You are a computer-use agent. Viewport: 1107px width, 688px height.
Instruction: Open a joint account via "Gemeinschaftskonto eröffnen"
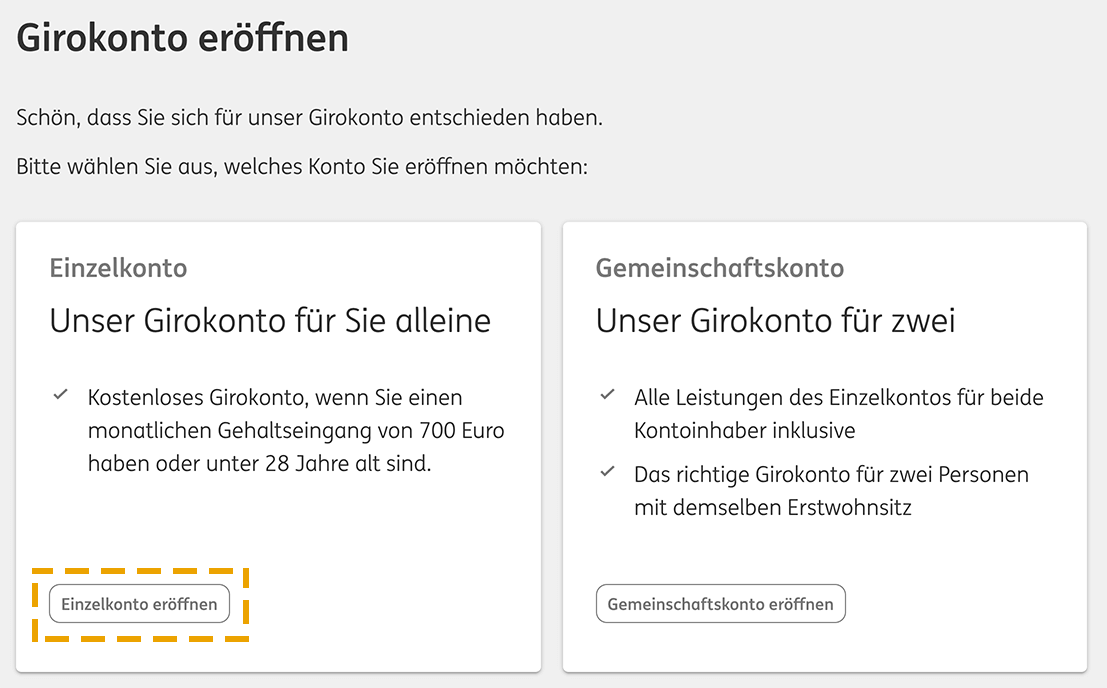click(x=720, y=604)
